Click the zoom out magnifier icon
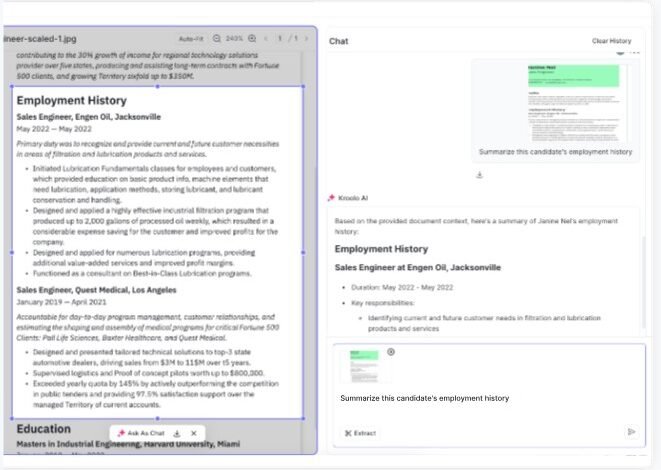Screen dimensions: 661x470 pyautogui.click(x=216, y=38)
